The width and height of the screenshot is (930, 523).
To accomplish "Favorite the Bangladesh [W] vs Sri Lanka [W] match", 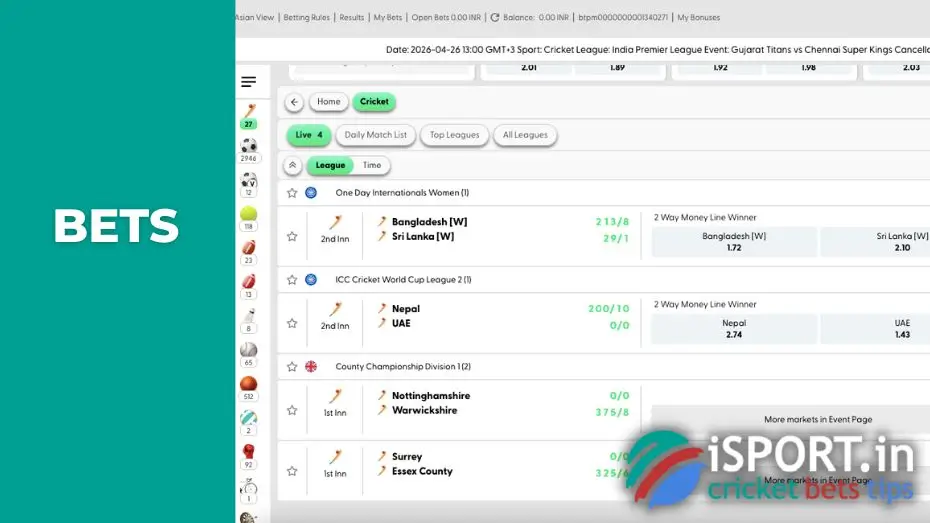I will pos(292,237).
